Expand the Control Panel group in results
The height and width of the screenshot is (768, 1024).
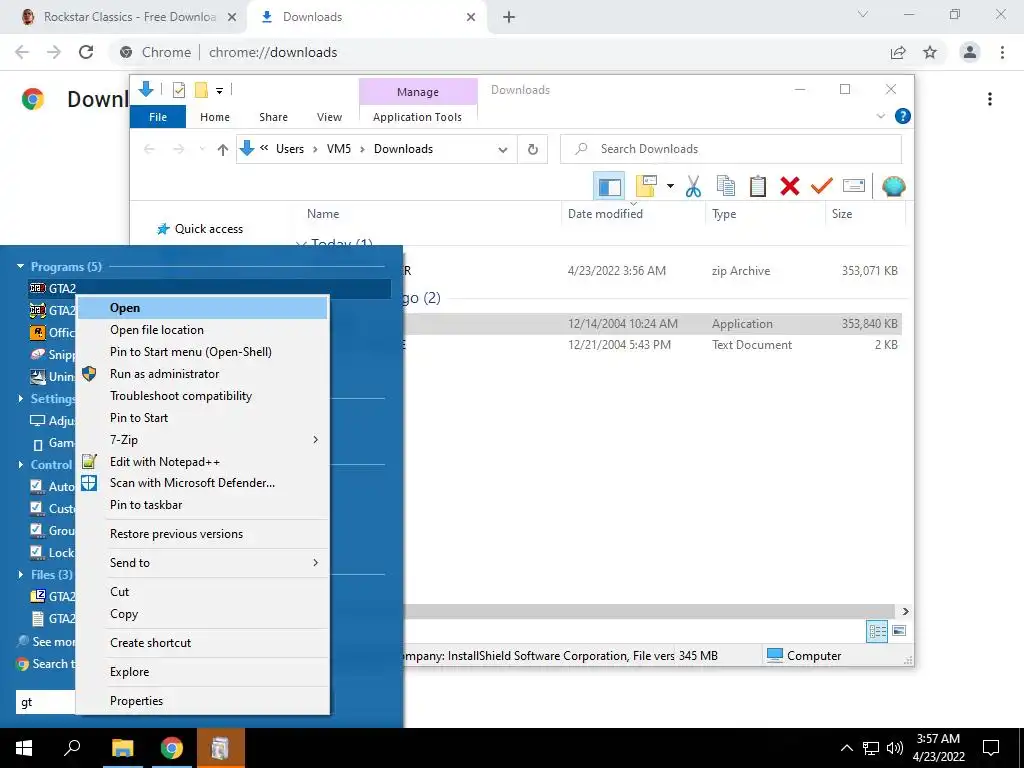click(20, 464)
